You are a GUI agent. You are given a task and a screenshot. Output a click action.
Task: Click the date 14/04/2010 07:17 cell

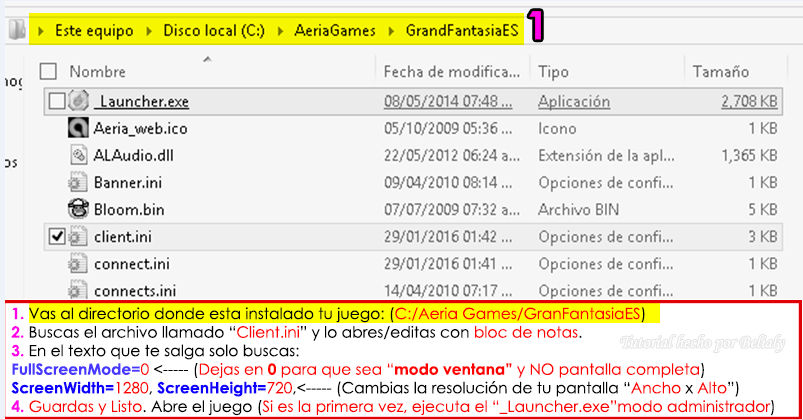tap(448, 290)
